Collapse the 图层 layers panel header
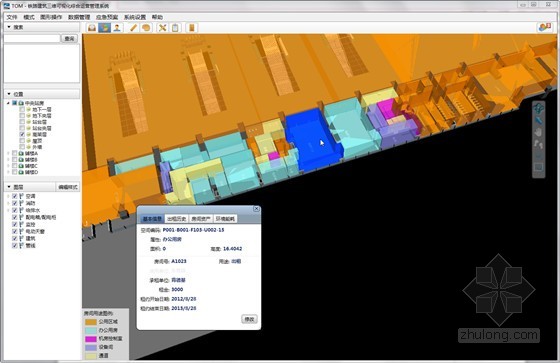Screen dimensions: 560x363 pyautogui.click(x=30, y=187)
